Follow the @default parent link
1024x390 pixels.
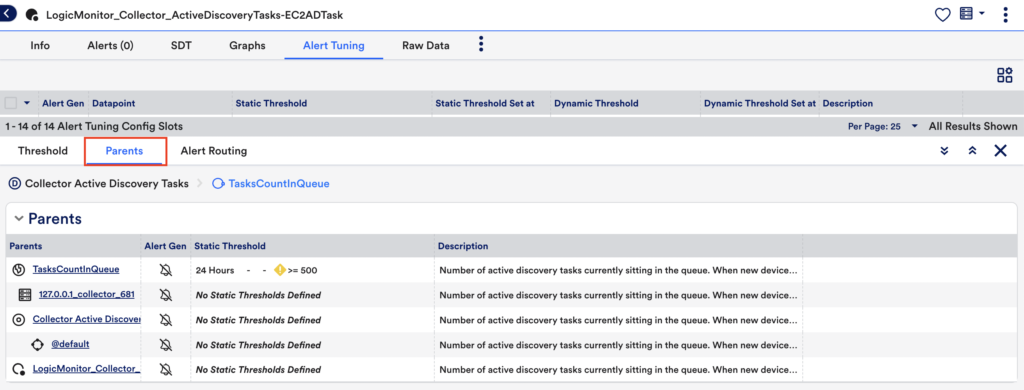pos(70,344)
